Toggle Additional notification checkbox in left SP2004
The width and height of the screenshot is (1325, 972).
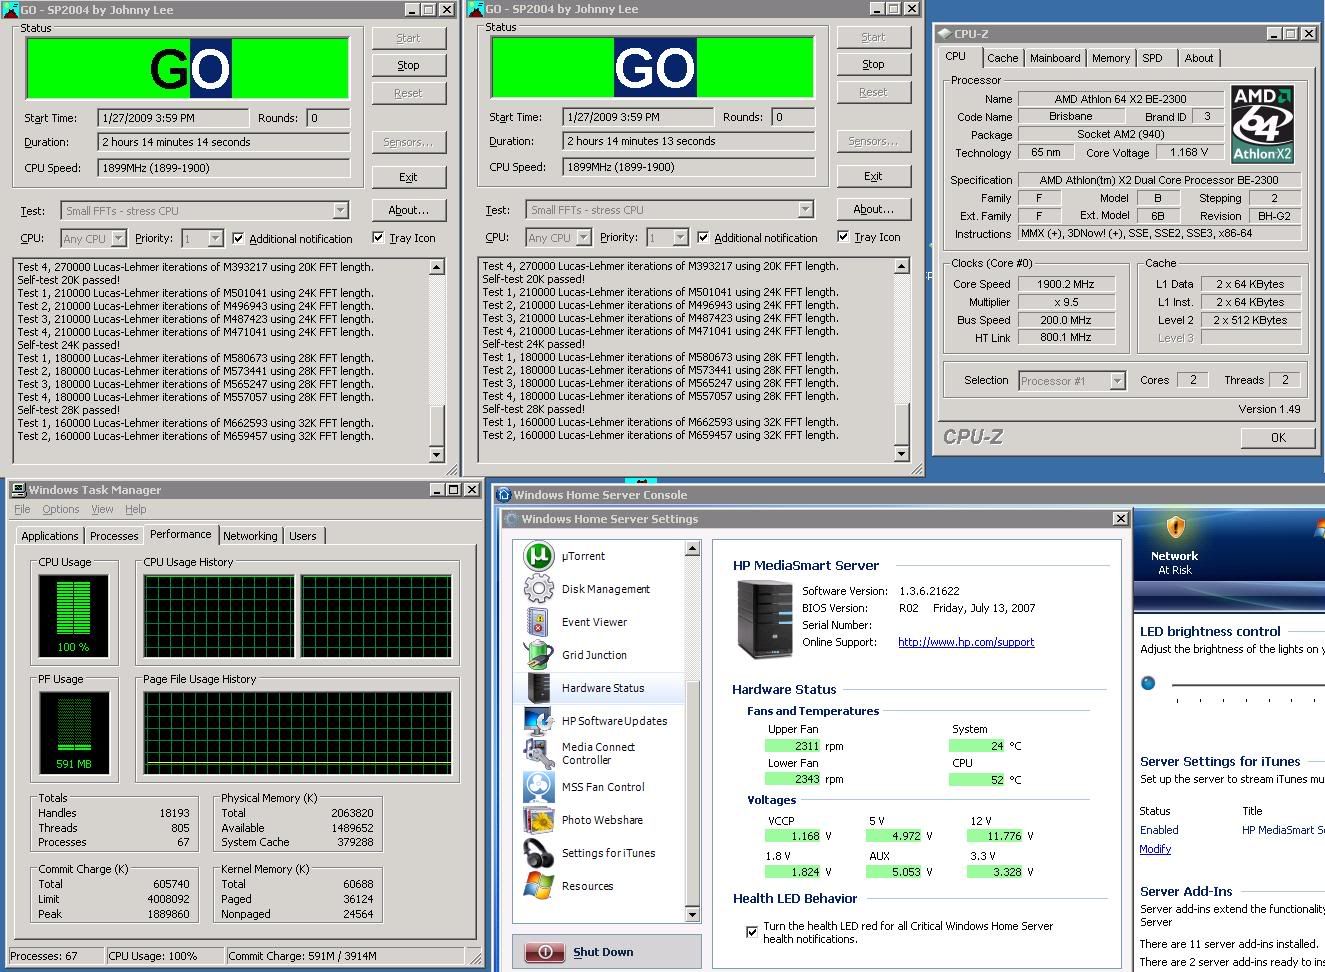tap(238, 239)
